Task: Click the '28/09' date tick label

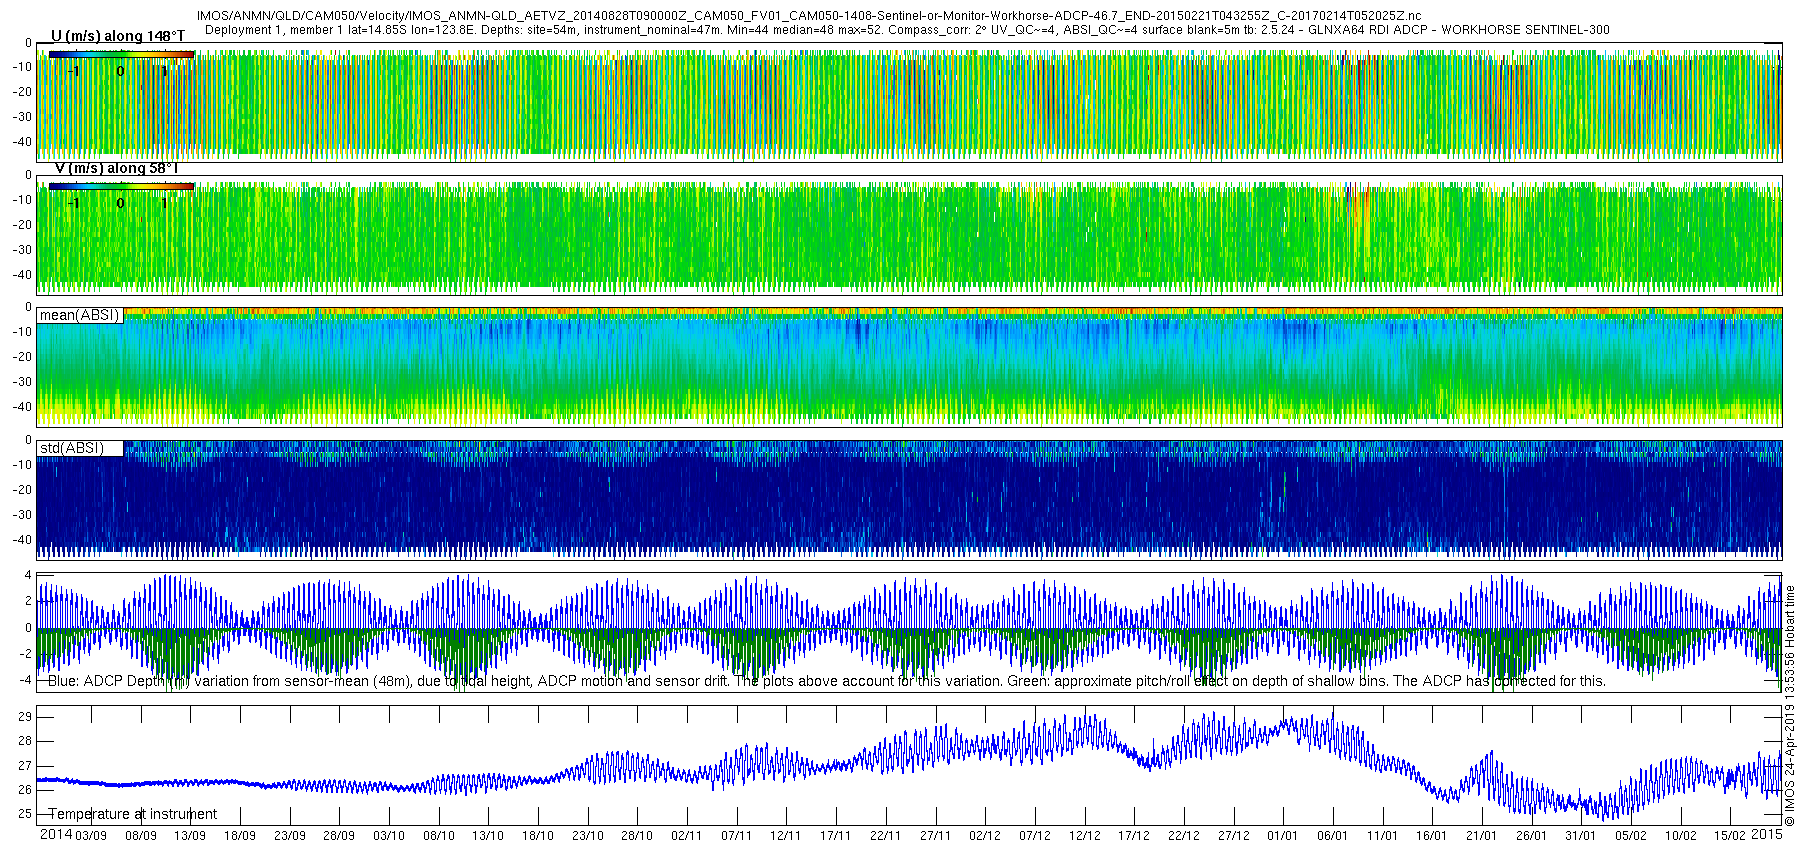Action: tap(339, 836)
